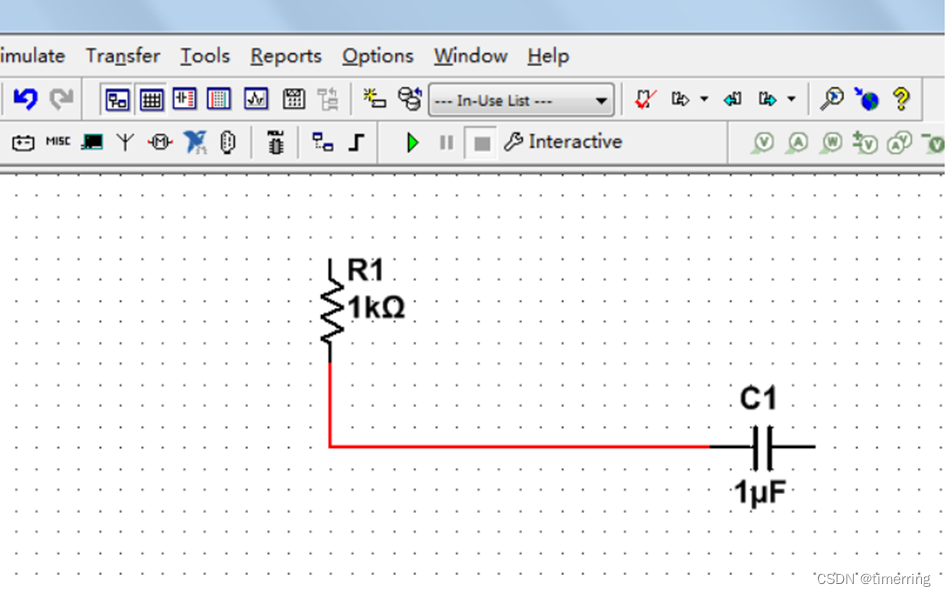Pause the running simulation
Image resolution: width=946 pixels, height=596 pixels.
tap(446, 143)
